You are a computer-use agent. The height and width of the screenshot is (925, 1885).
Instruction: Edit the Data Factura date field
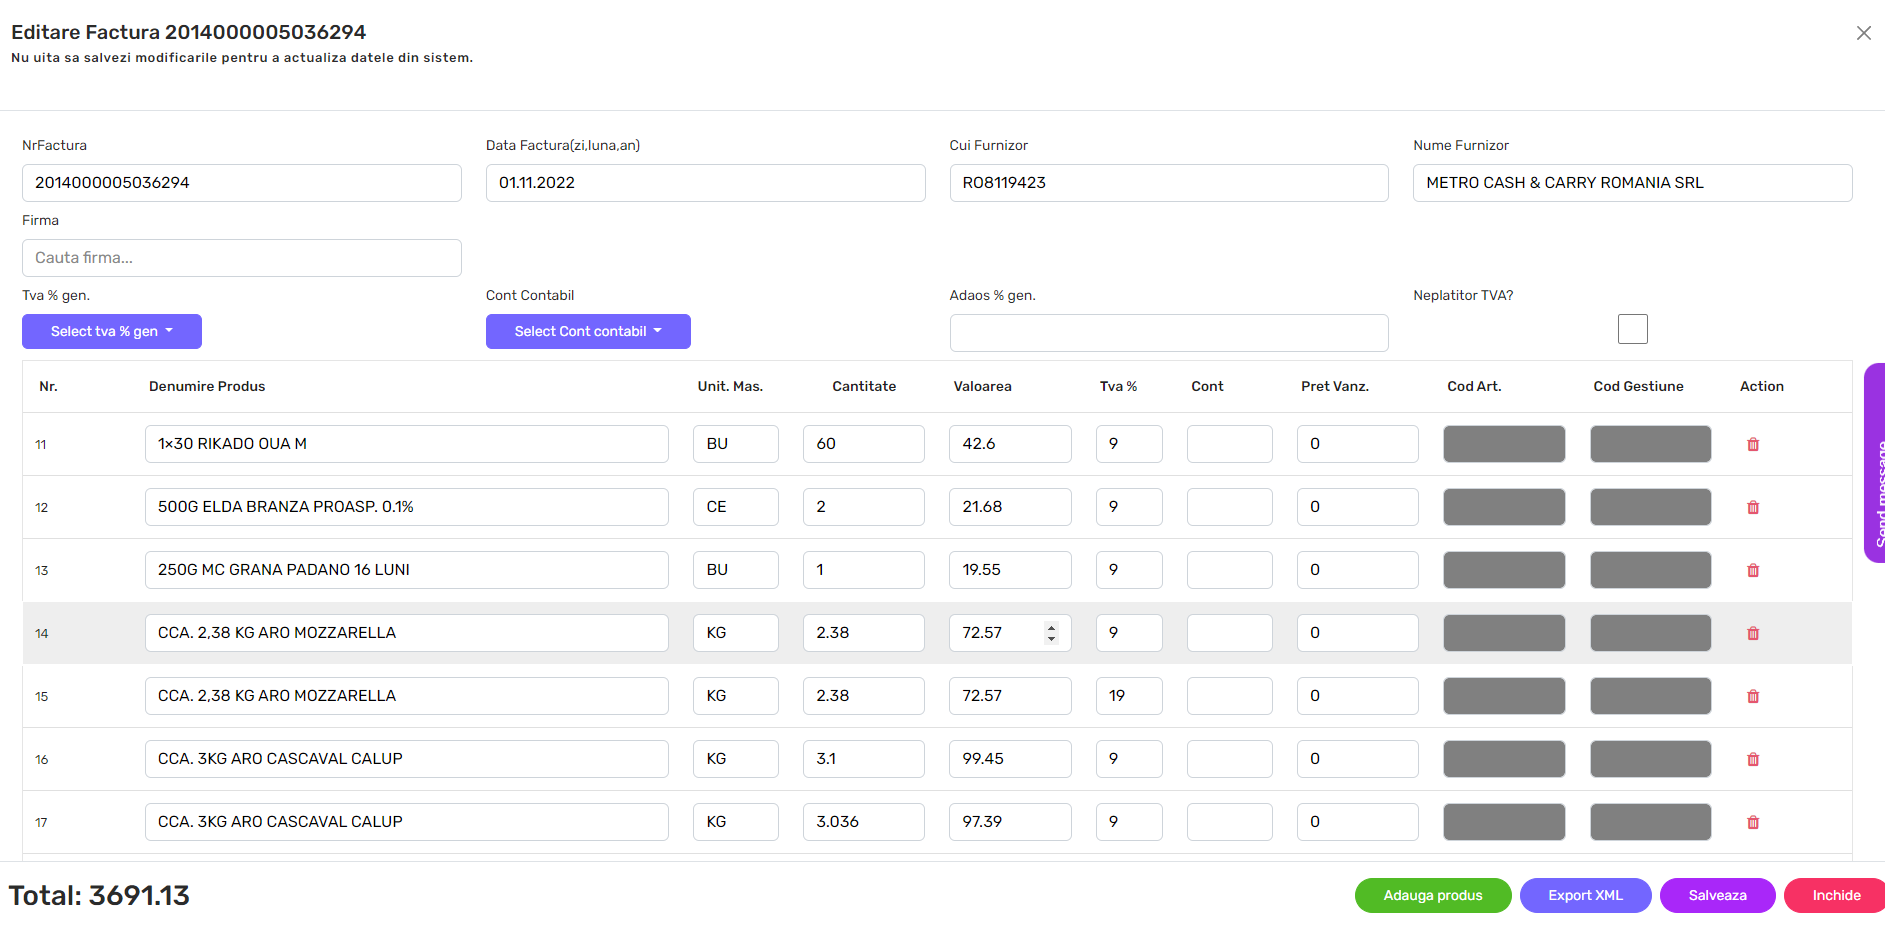coord(705,183)
